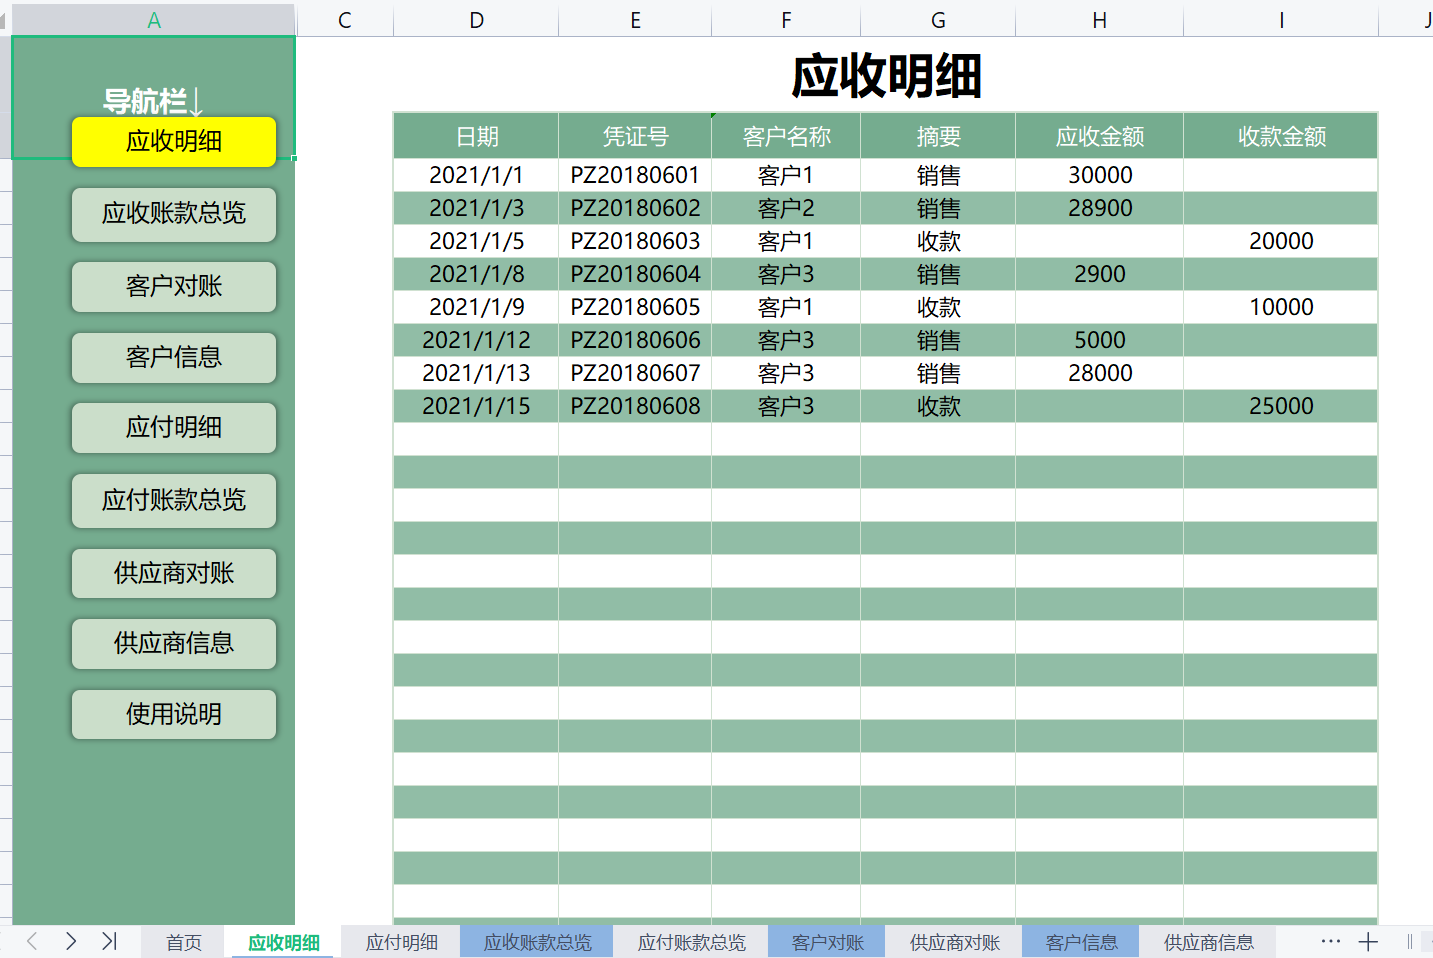Switch to the 应收账款总览 sheet tab
1433x958 pixels.
click(x=536, y=941)
